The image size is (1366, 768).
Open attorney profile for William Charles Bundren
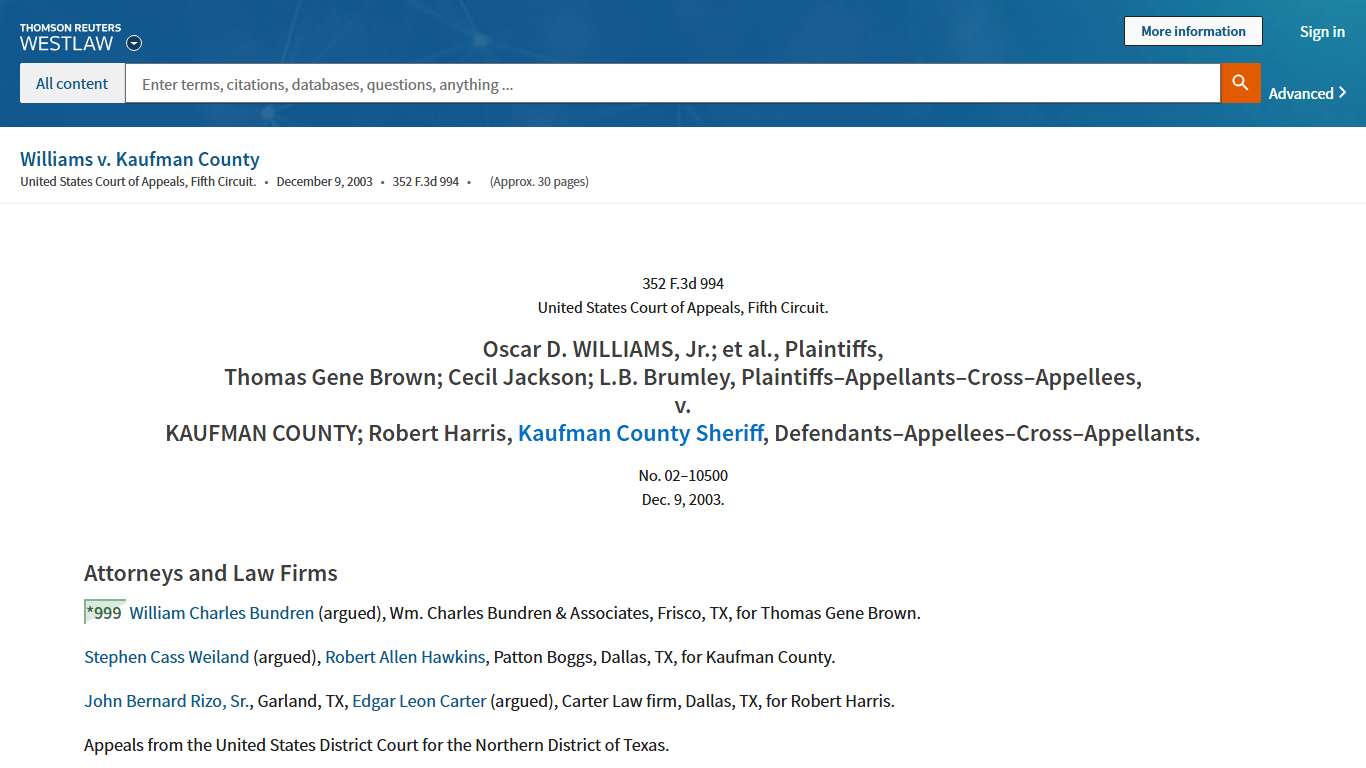click(x=220, y=613)
